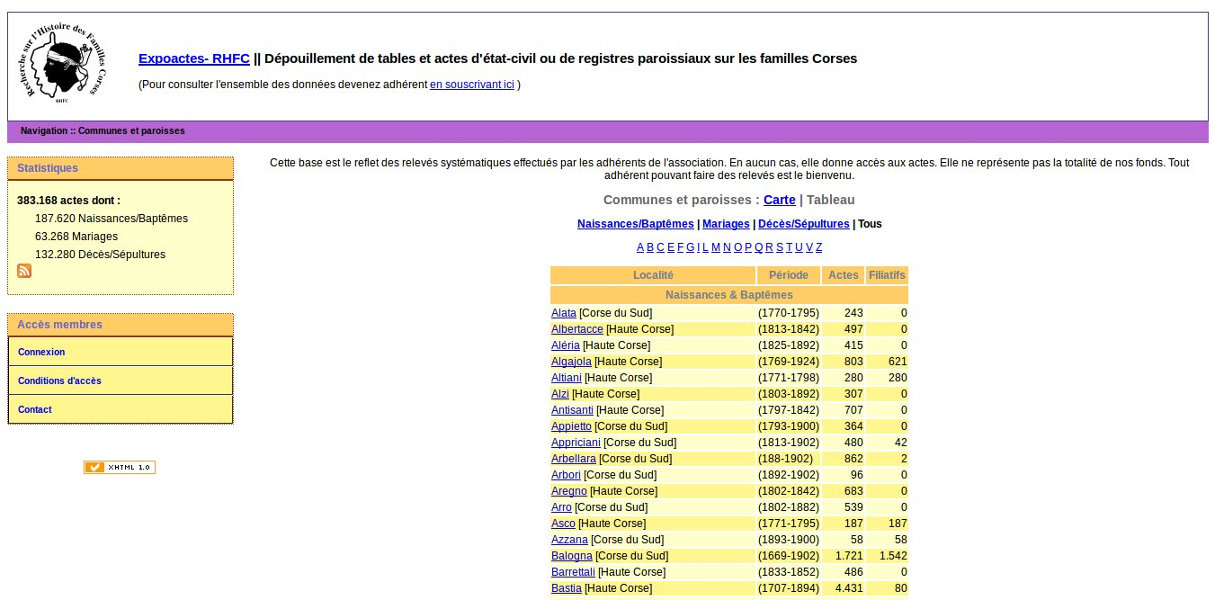Jump to localities starting with E
Image resolution: width=1215 pixels, height=600 pixels.
pyautogui.click(x=670, y=247)
